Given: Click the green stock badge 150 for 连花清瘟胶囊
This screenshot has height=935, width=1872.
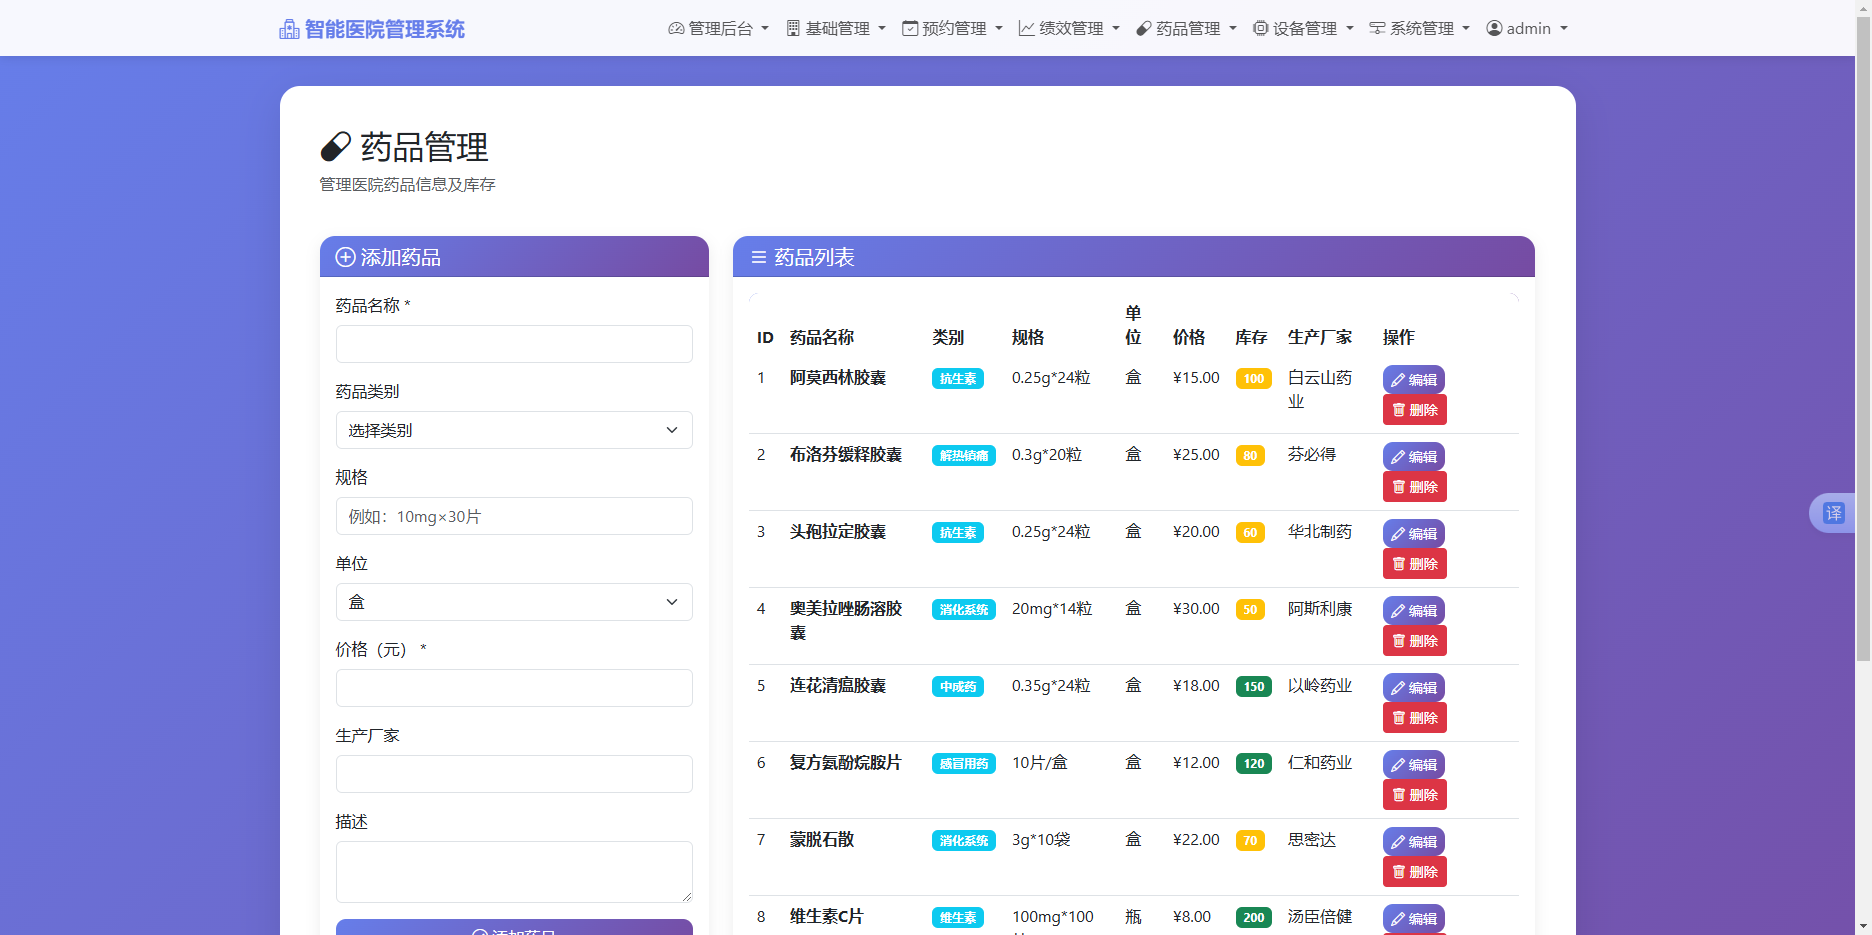Looking at the screenshot, I should [x=1252, y=687].
